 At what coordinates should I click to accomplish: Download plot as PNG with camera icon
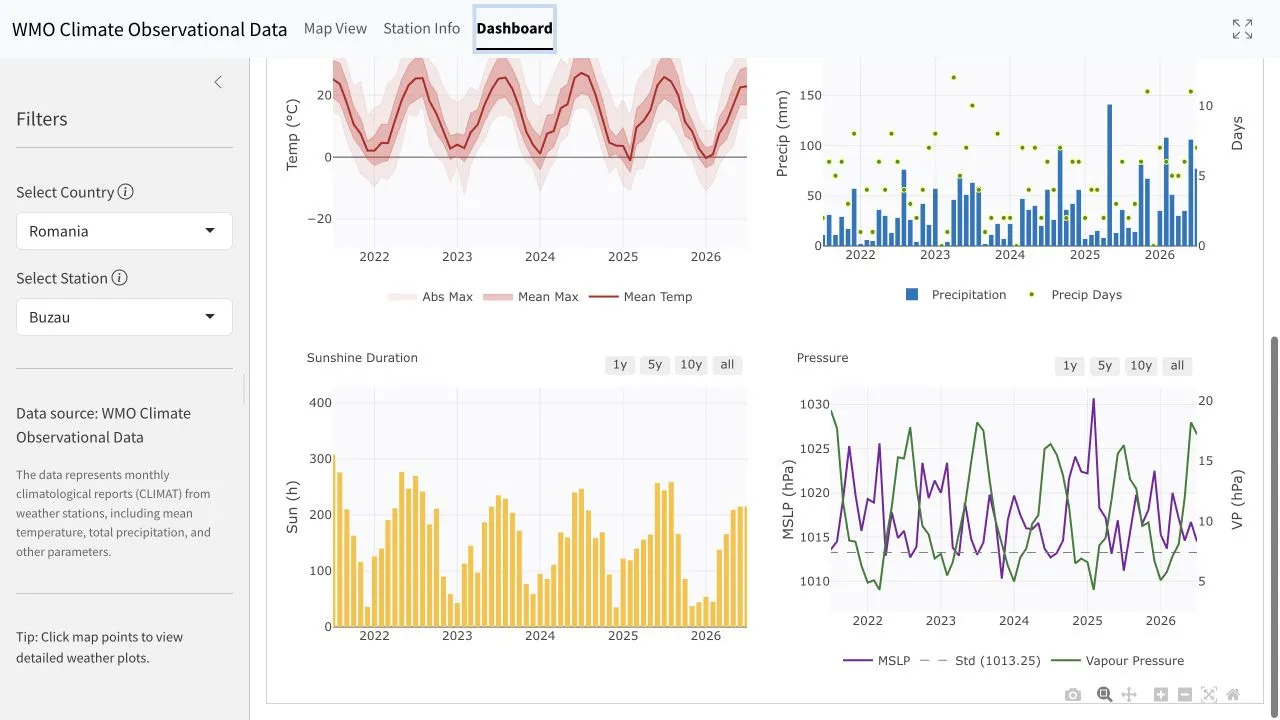click(x=1073, y=695)
